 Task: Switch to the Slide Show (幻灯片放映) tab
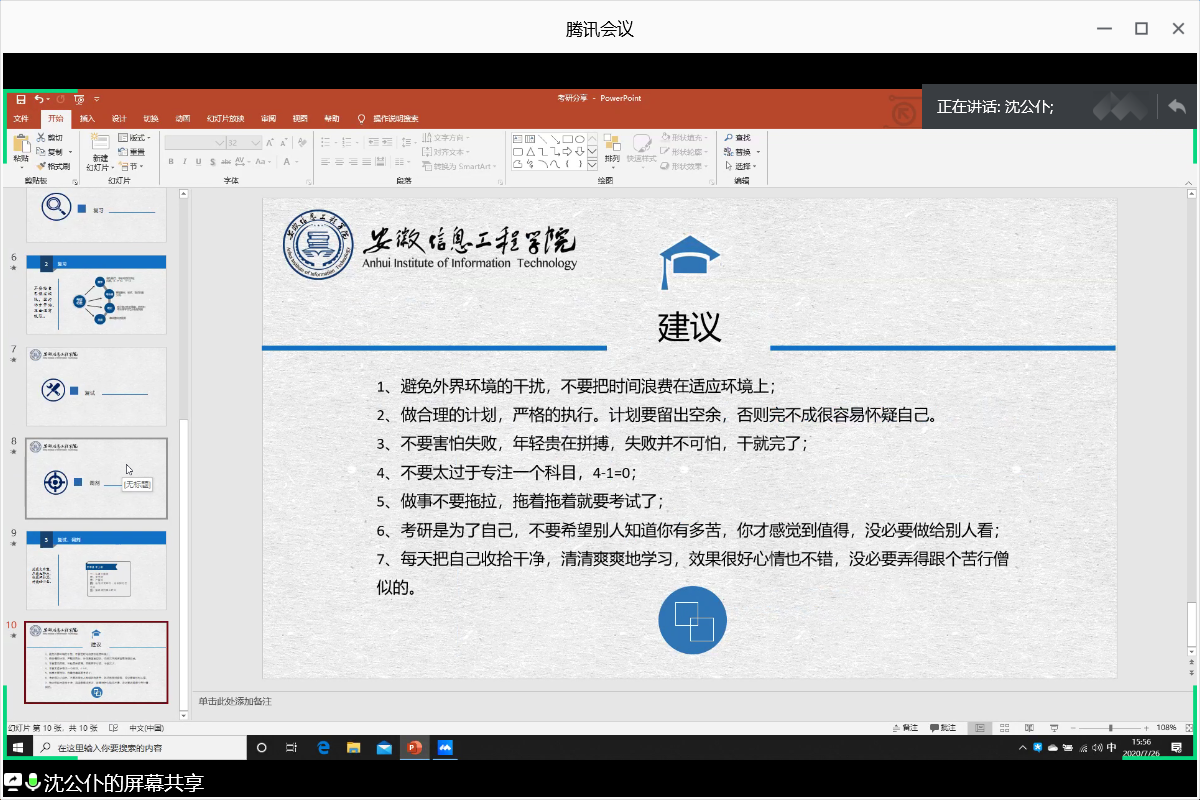pyautogui.click(x=225, y=118)
